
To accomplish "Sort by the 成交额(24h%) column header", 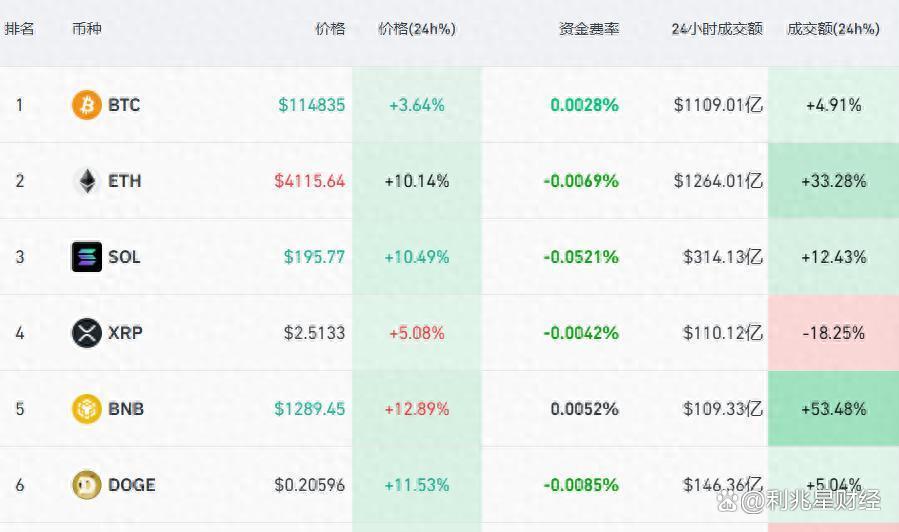I will tap(833, 29).
